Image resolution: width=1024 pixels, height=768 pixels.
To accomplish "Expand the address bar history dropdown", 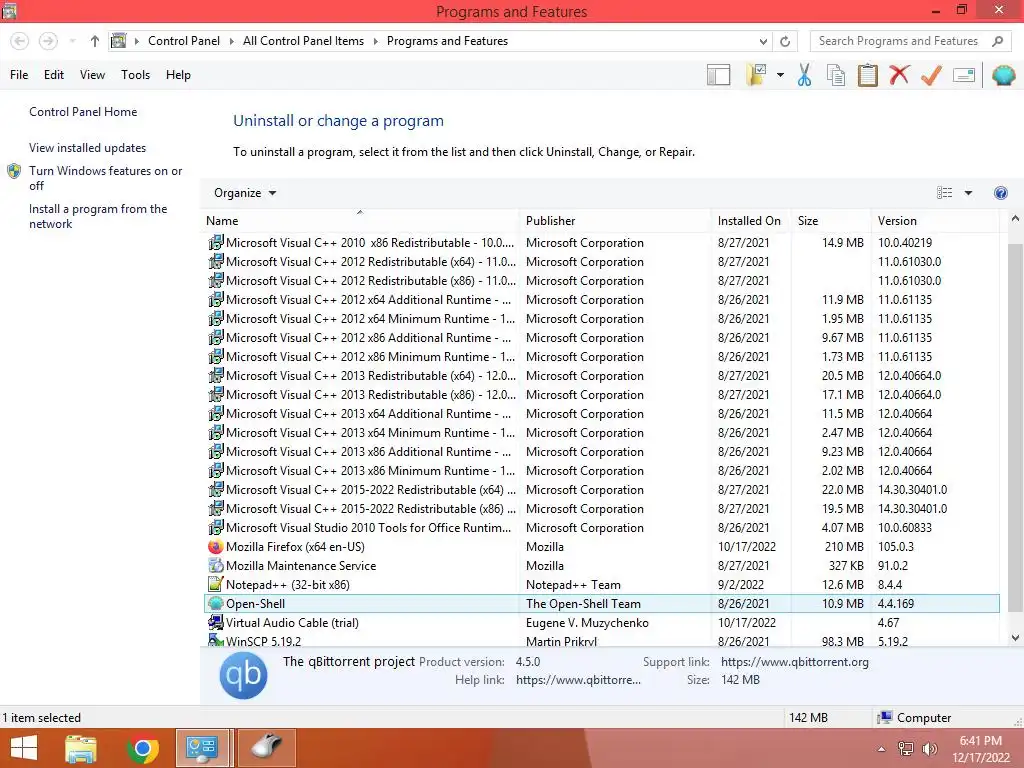I will (x=763, y=41).
